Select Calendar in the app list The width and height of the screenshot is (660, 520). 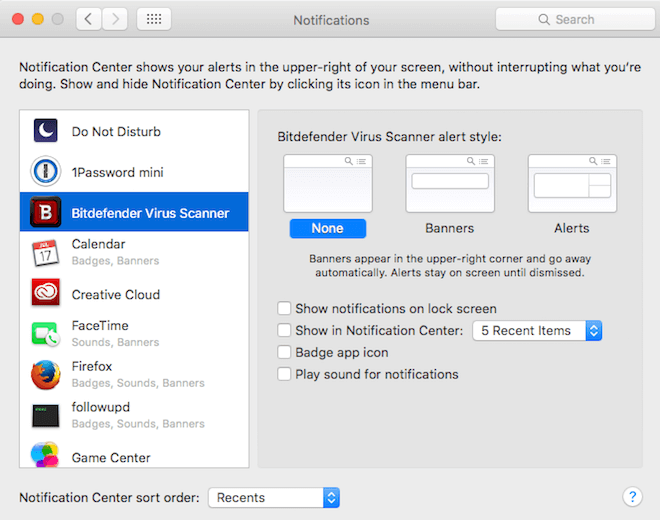point(134,252)
